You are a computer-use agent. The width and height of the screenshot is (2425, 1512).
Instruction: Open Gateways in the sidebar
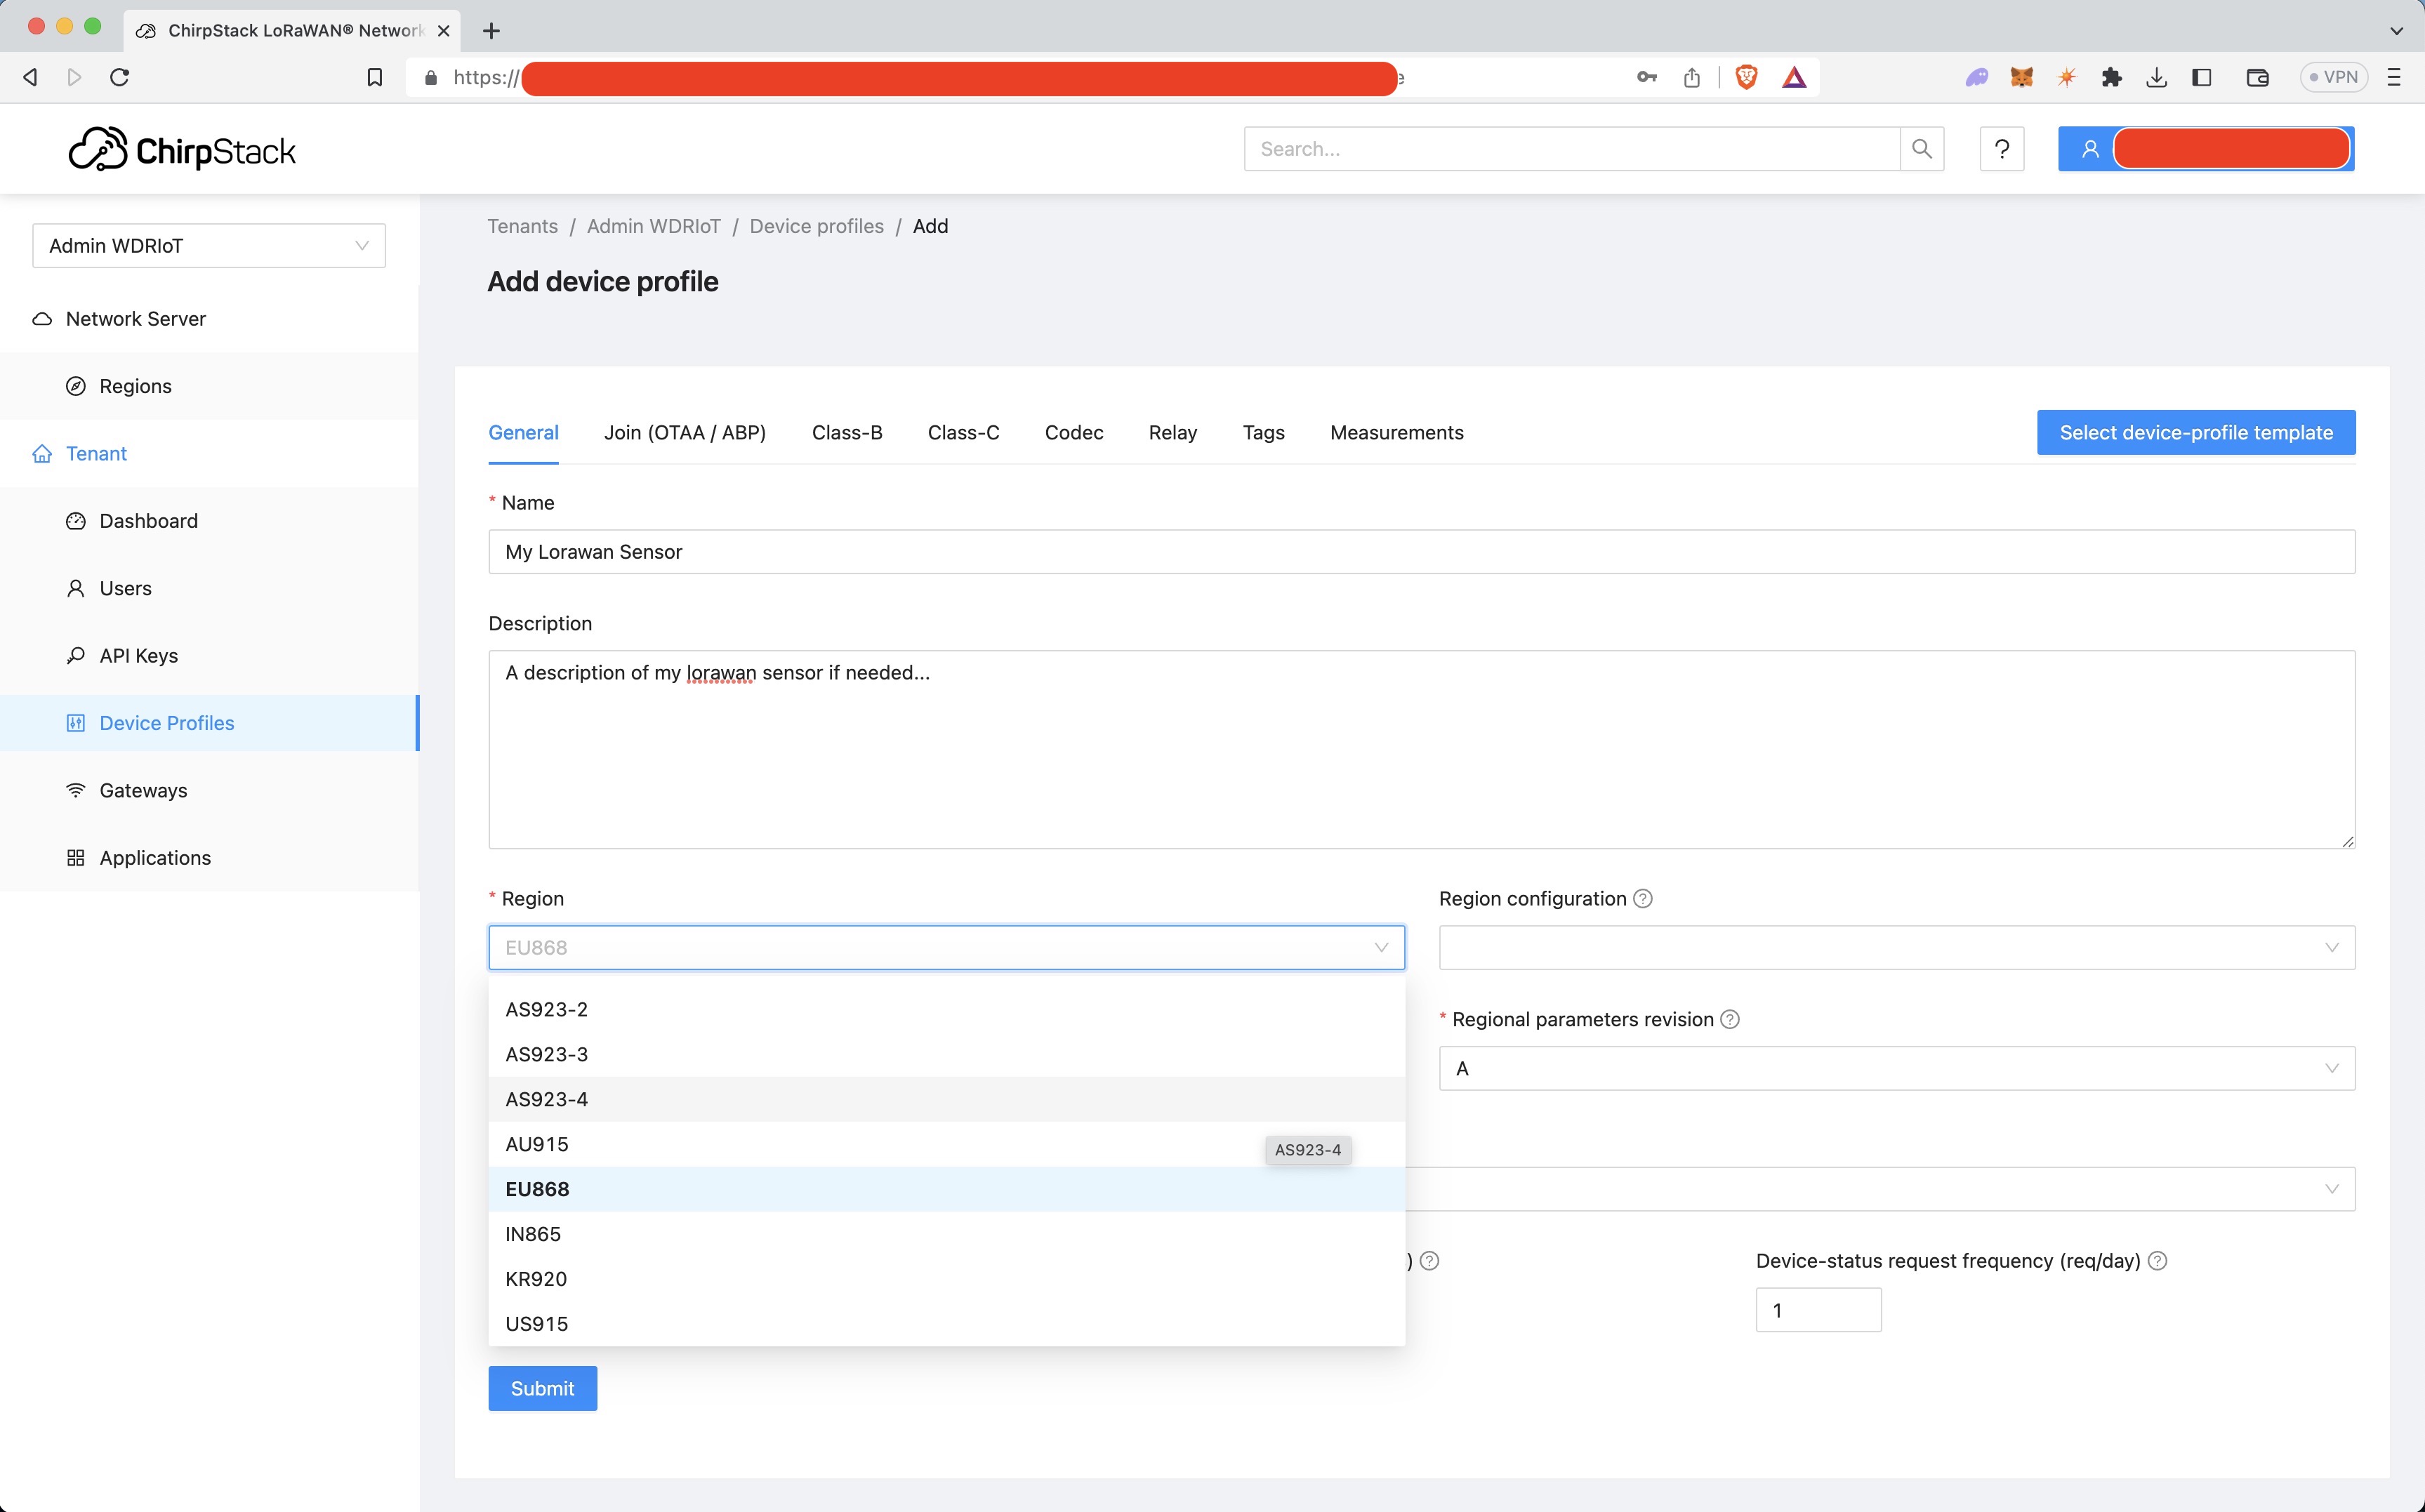coord(143,790)
